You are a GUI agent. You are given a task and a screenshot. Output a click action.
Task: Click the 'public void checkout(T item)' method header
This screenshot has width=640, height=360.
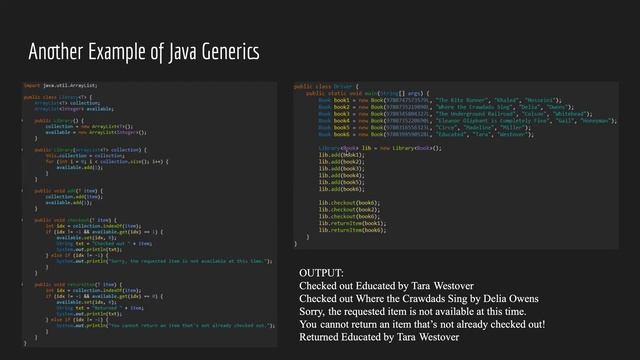click(x=76, y=220)
